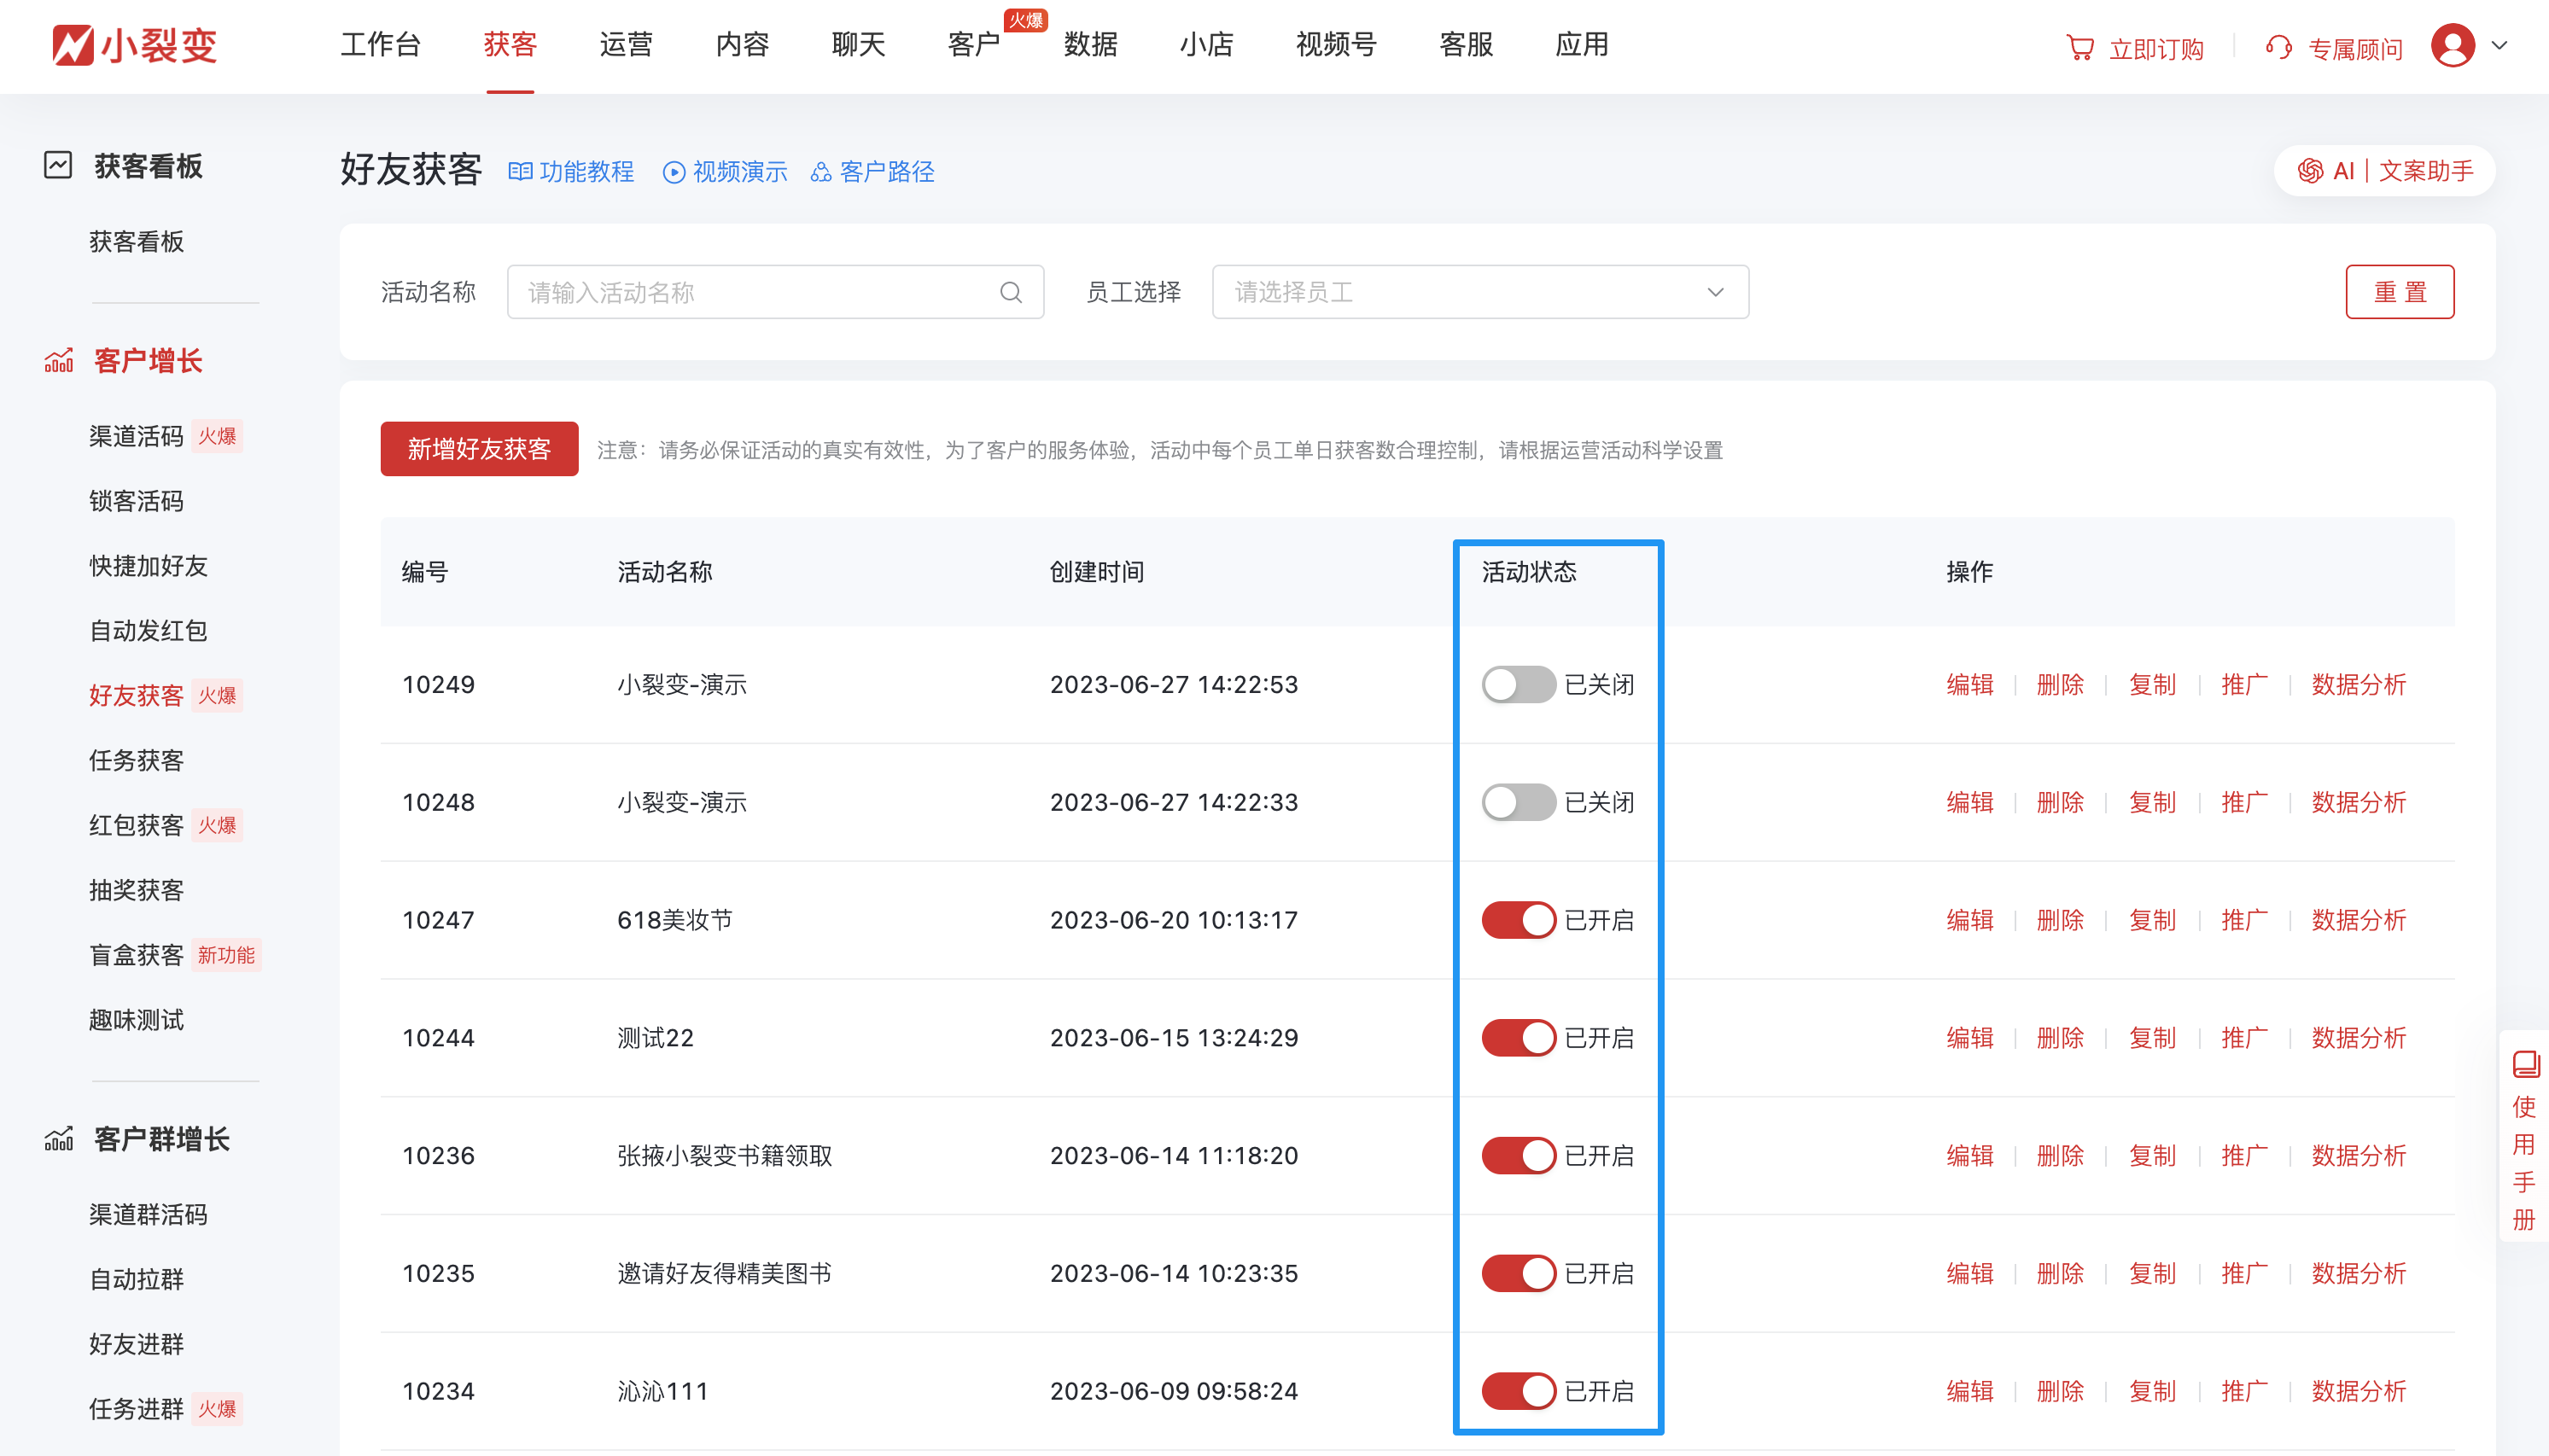Open 数据分析 for activity 10247
The width and height of the screenshot is (2549, 1456).
click(2359, 919)
